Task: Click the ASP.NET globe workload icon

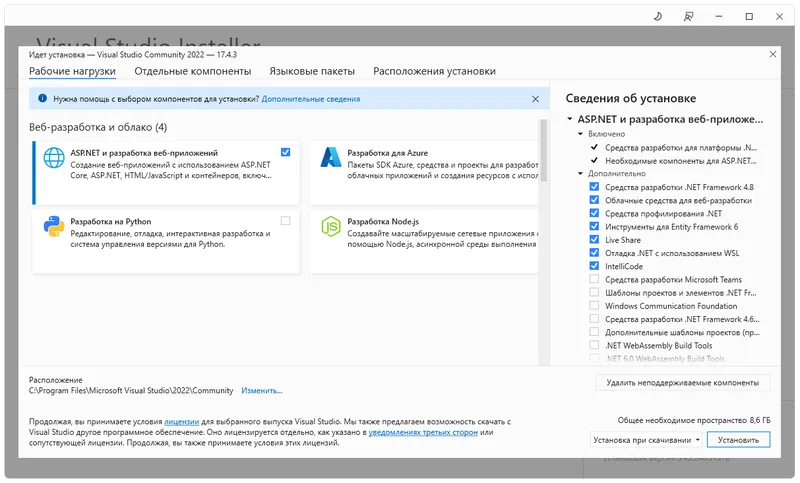Action: coord(54,158)
